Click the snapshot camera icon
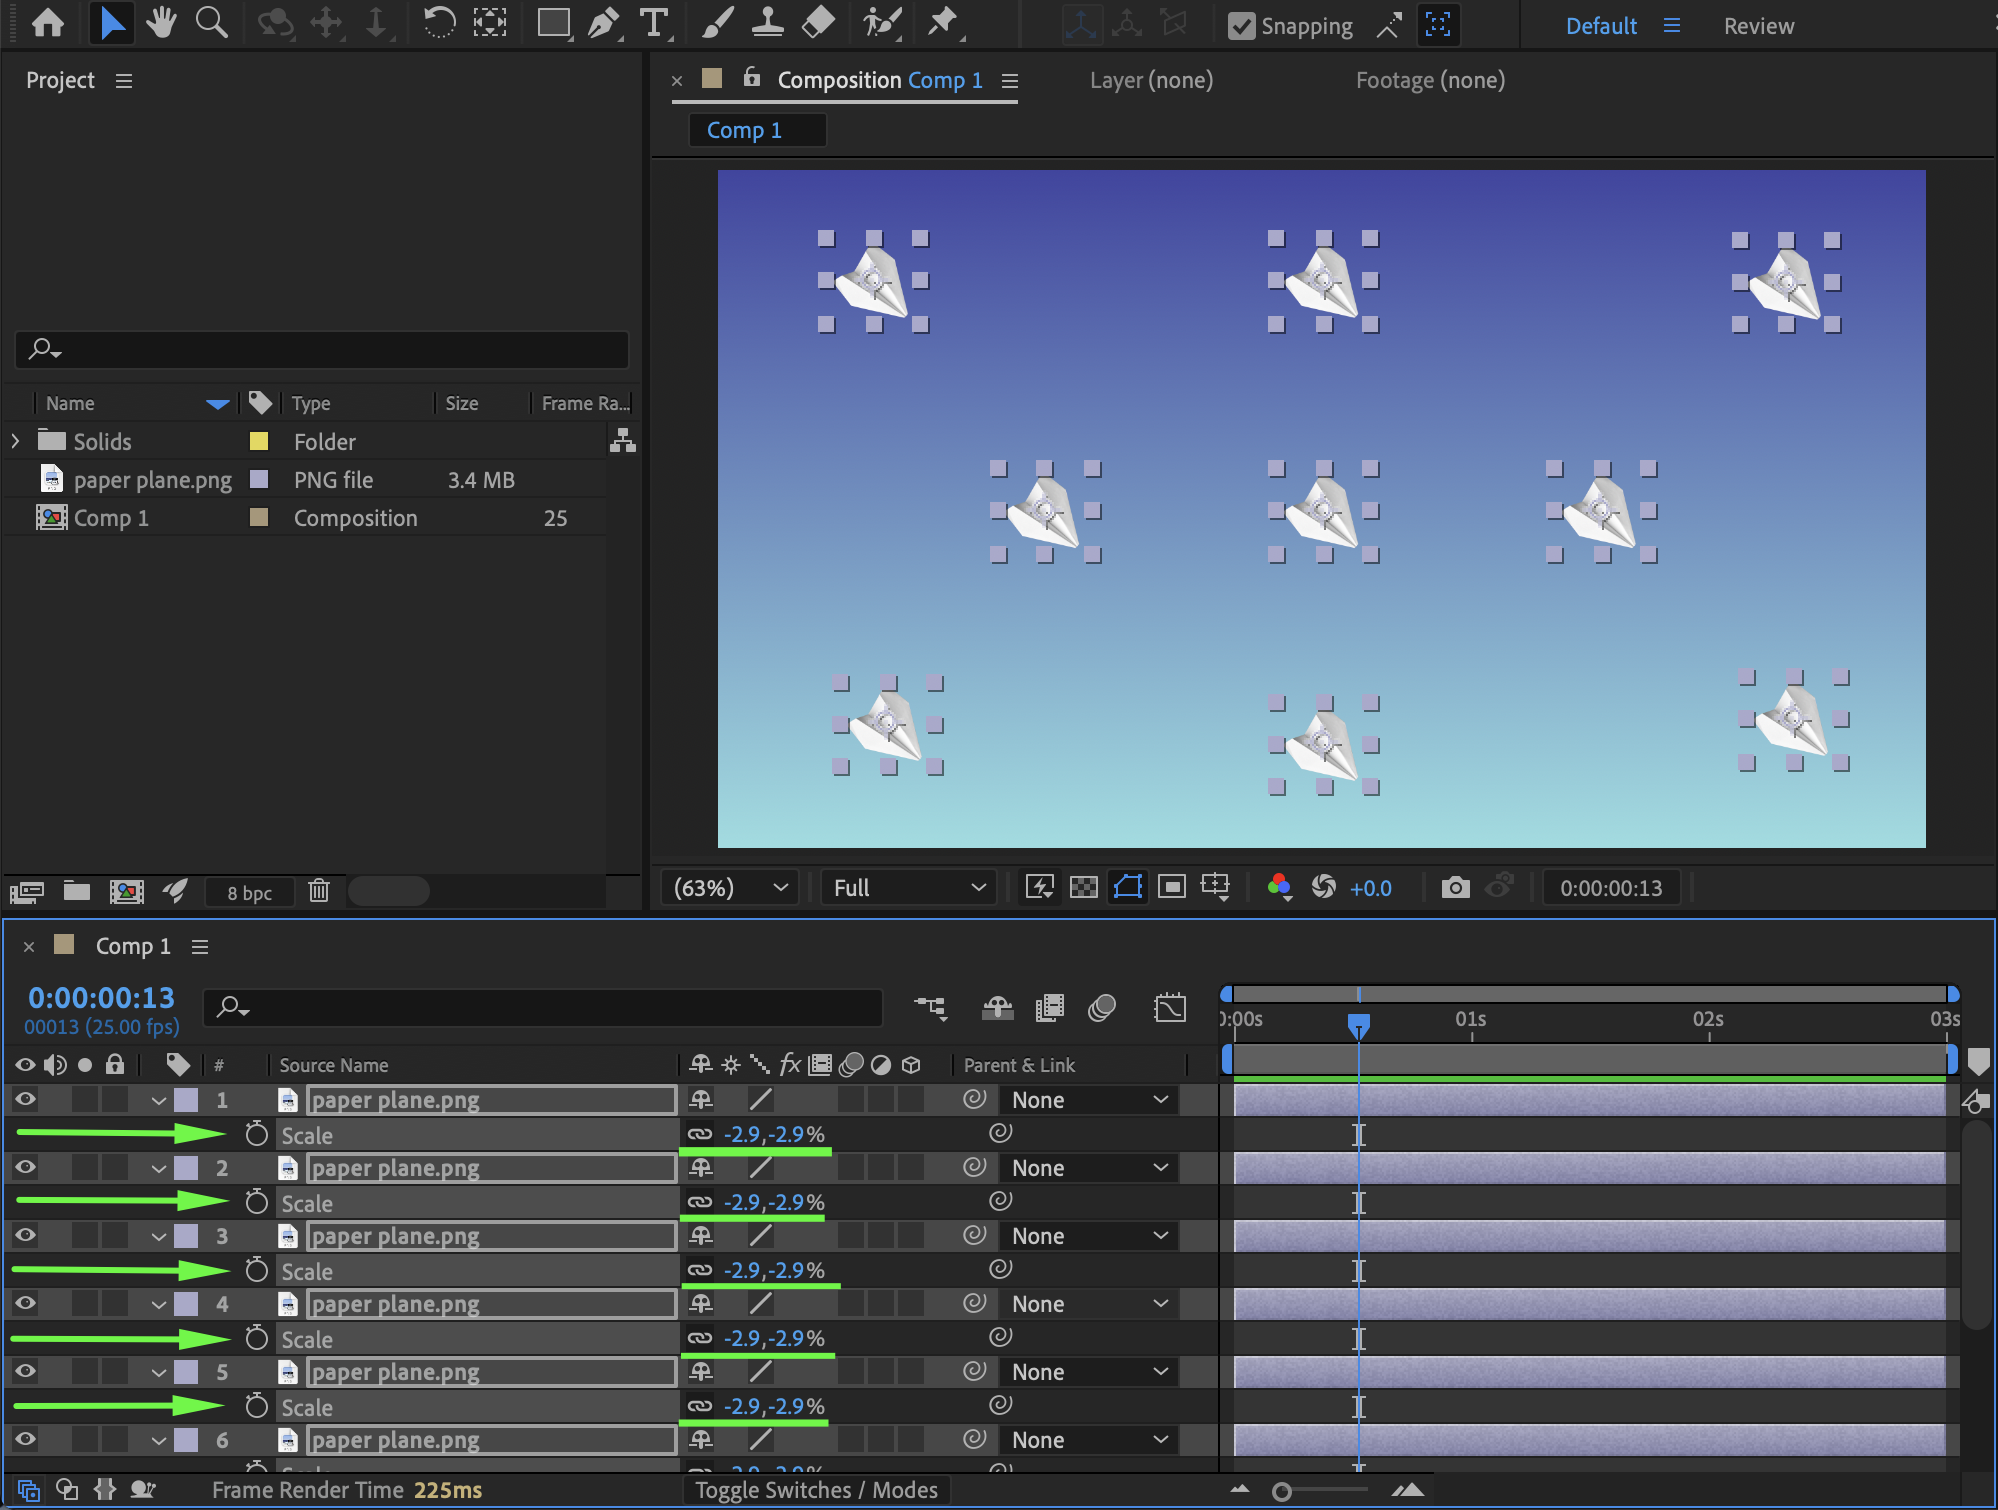The height and width of the screenshot is (1510, 1998). click(x=1455, y=887)
